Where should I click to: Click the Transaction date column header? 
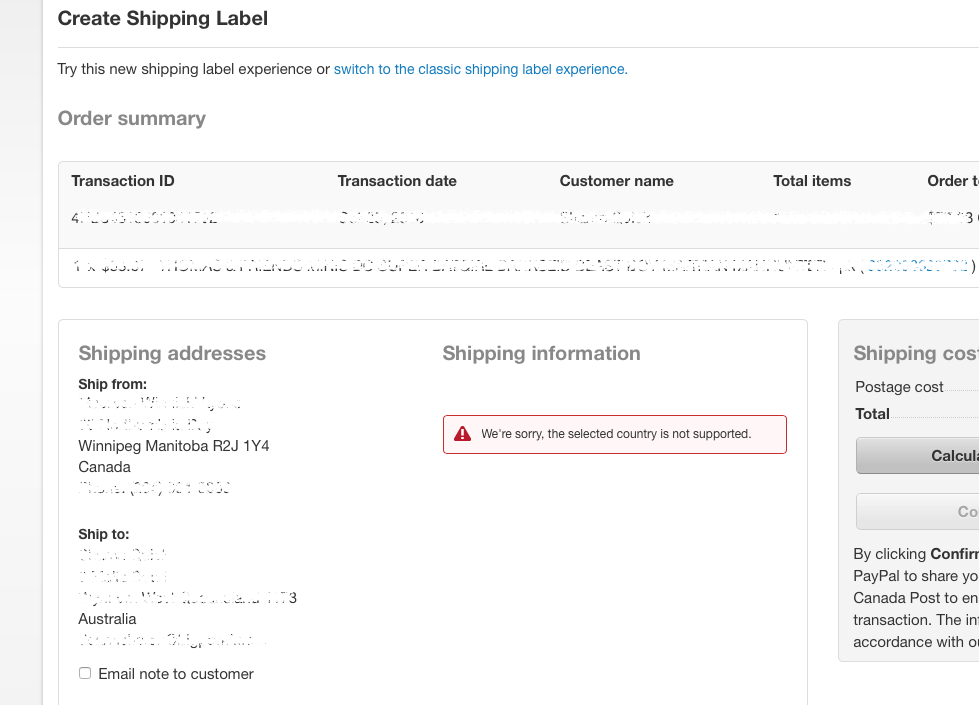point(397,181)
